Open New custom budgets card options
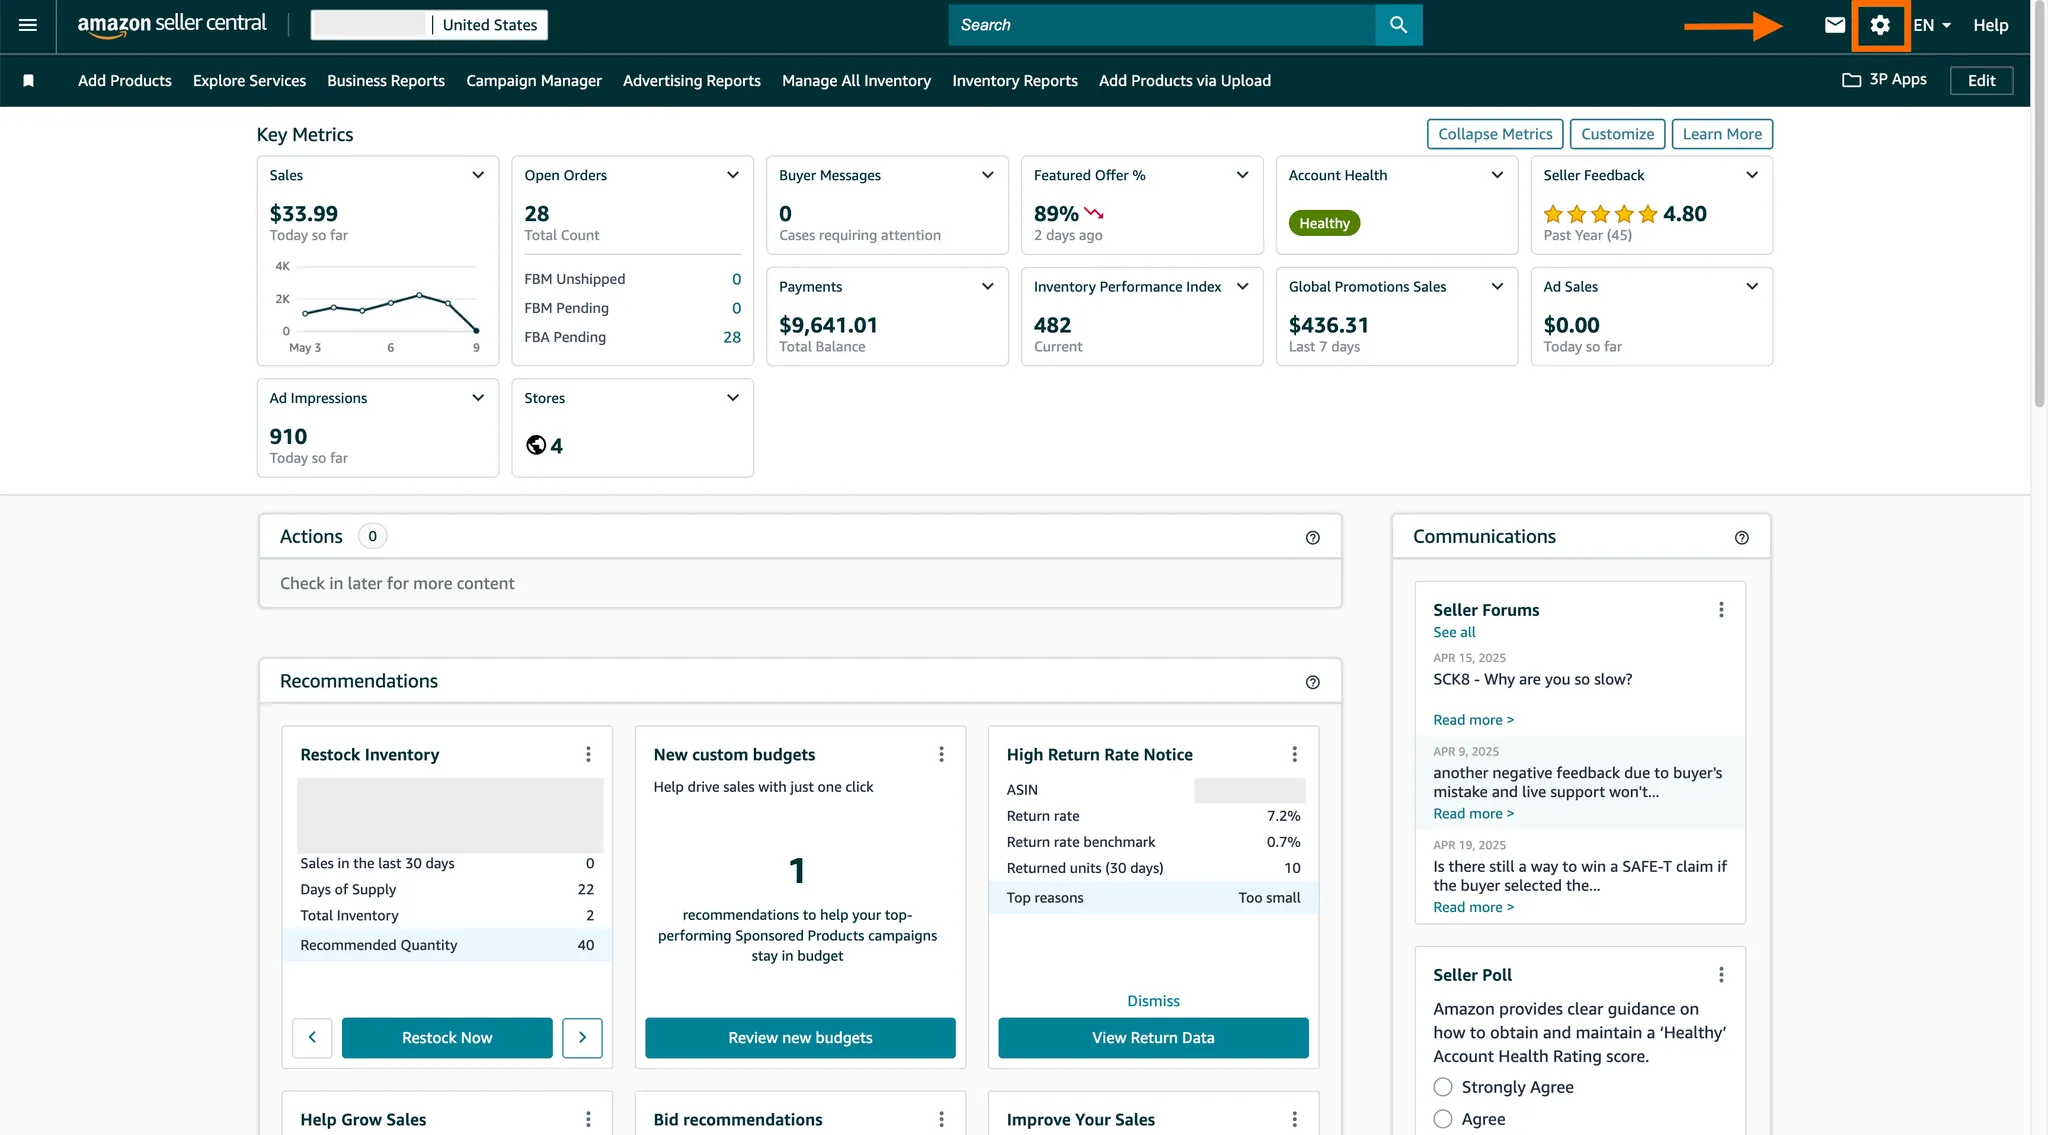 tap(941, 754)
